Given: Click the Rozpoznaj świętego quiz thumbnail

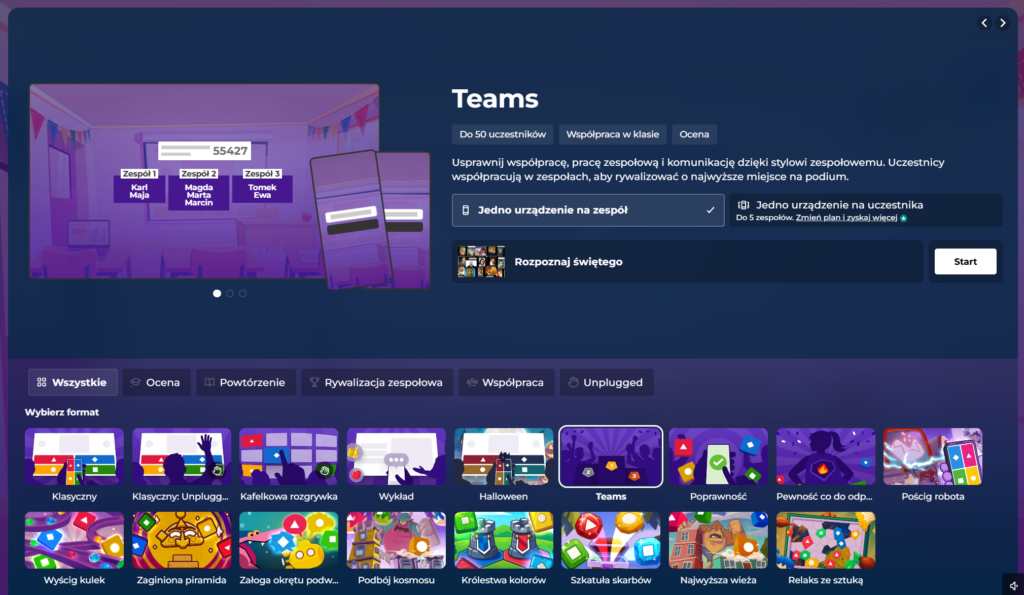Looking at the screenshot, I should click(x=481, y=261).
